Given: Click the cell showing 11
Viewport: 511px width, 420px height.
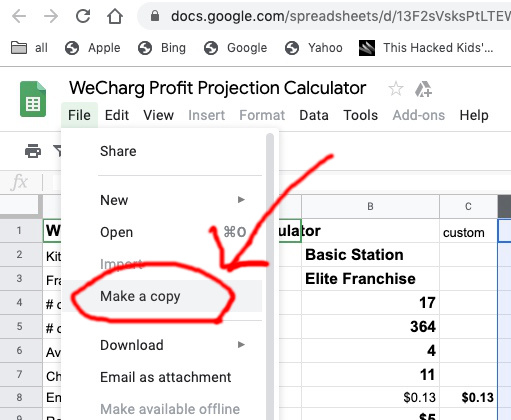Looking at the screenshot, I should (370, 375).
